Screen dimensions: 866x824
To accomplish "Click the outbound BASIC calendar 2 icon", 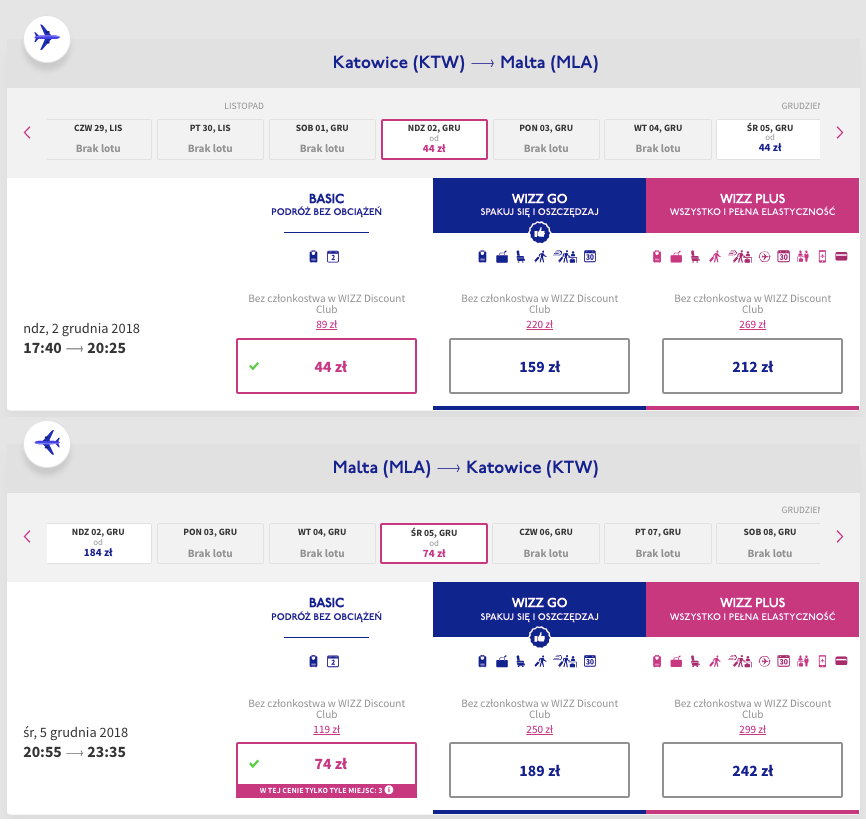I will (x=332, y=256).
